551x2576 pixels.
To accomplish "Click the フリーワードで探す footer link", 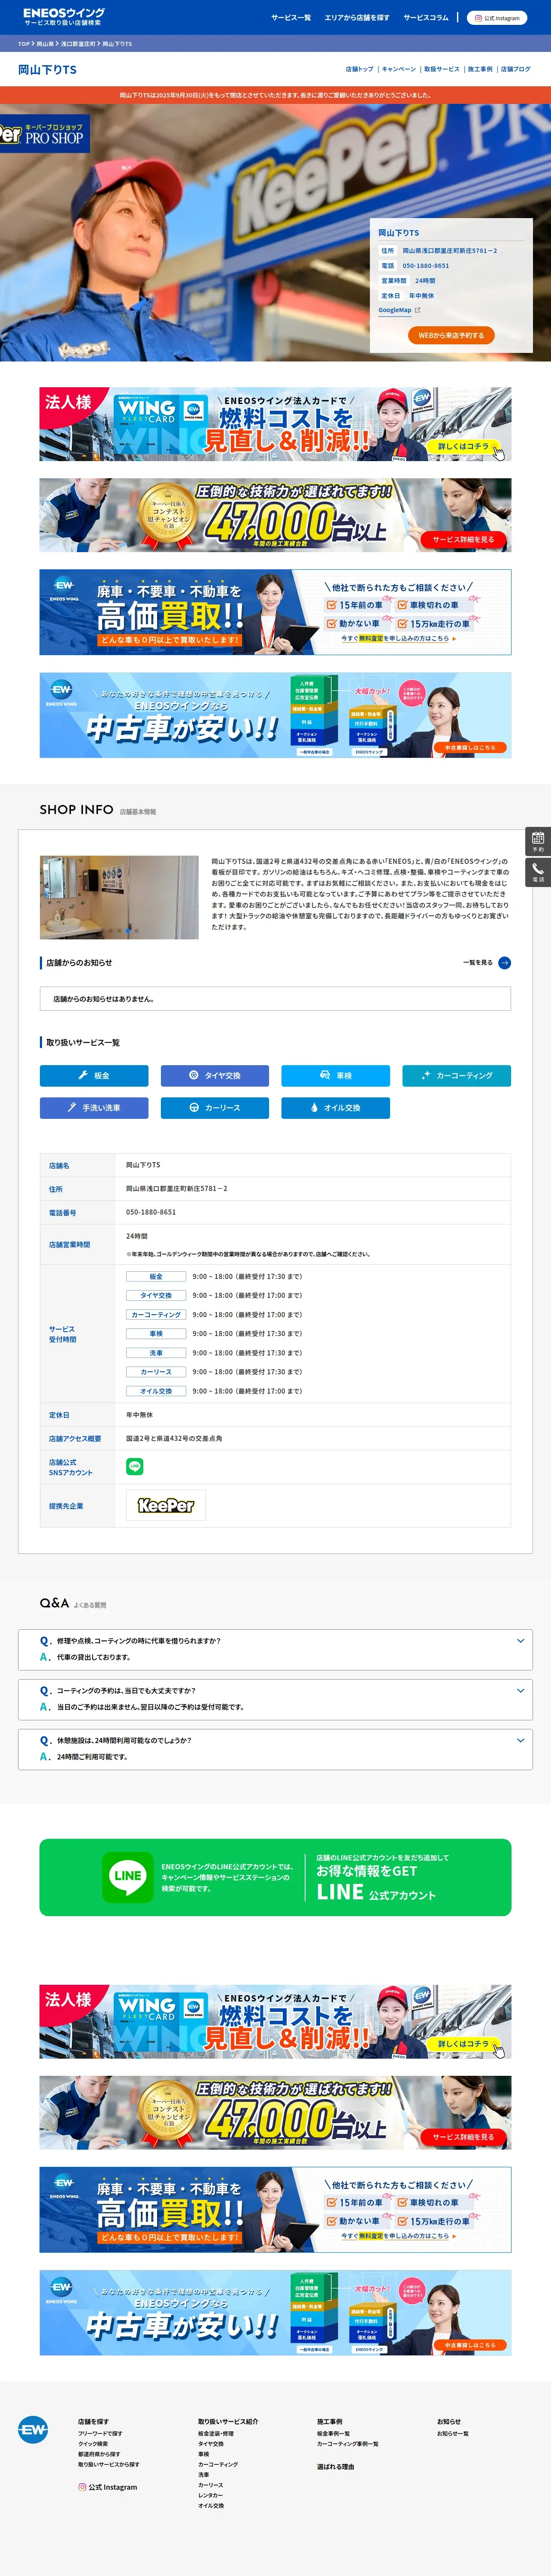I will [100, 2434].
